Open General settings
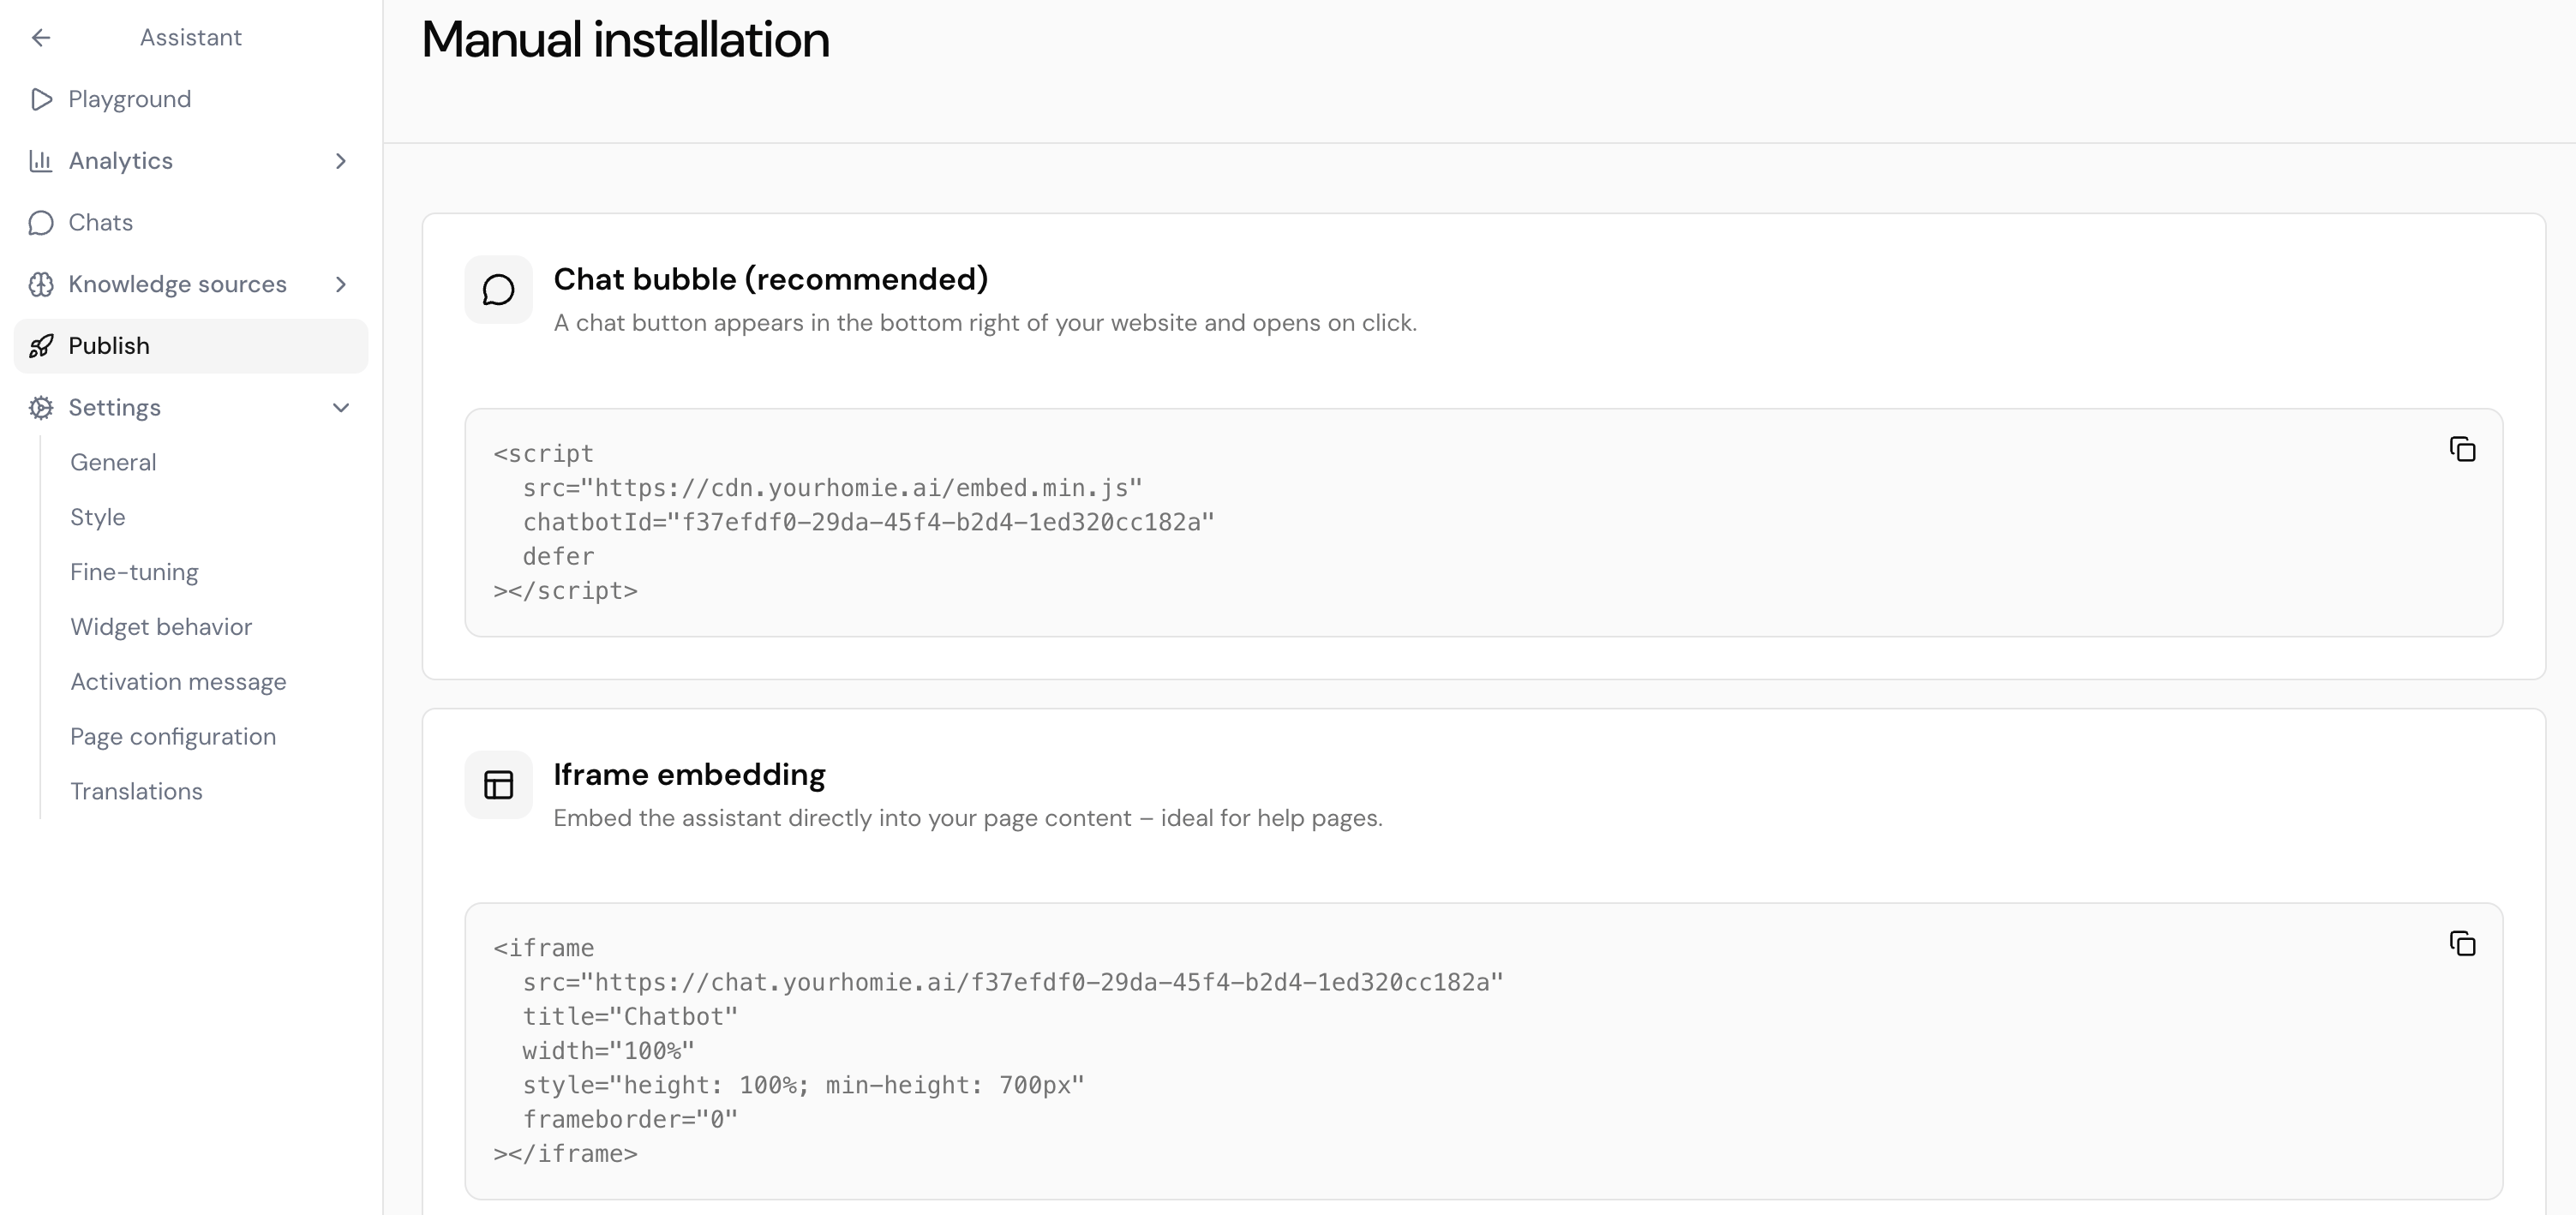The height and width of the screenshot is (1215, 2576). 113,463
